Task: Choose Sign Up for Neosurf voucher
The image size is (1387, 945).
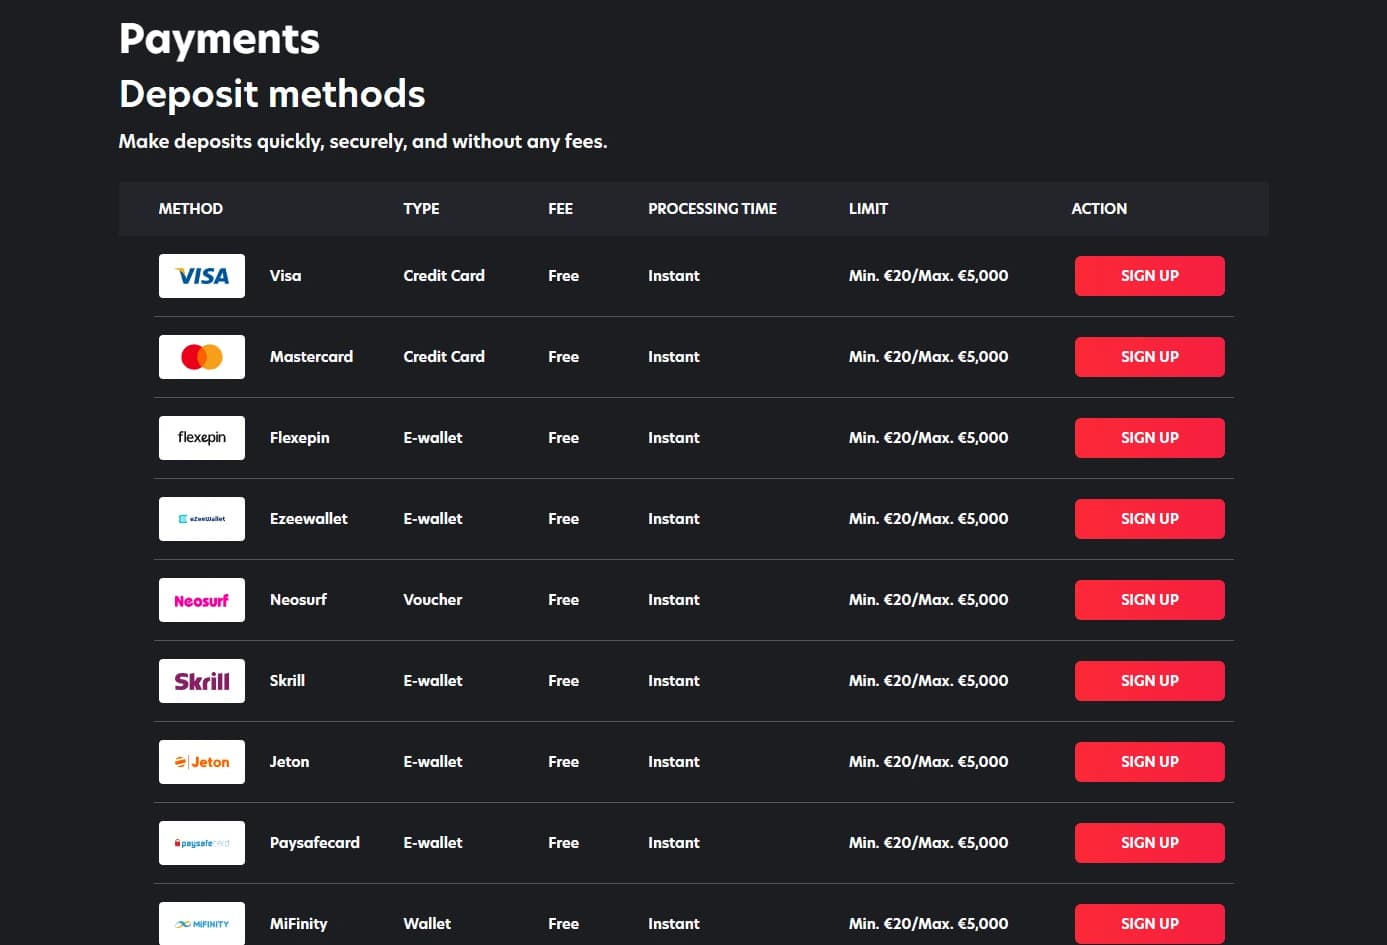Action: tap(1149, 600)
